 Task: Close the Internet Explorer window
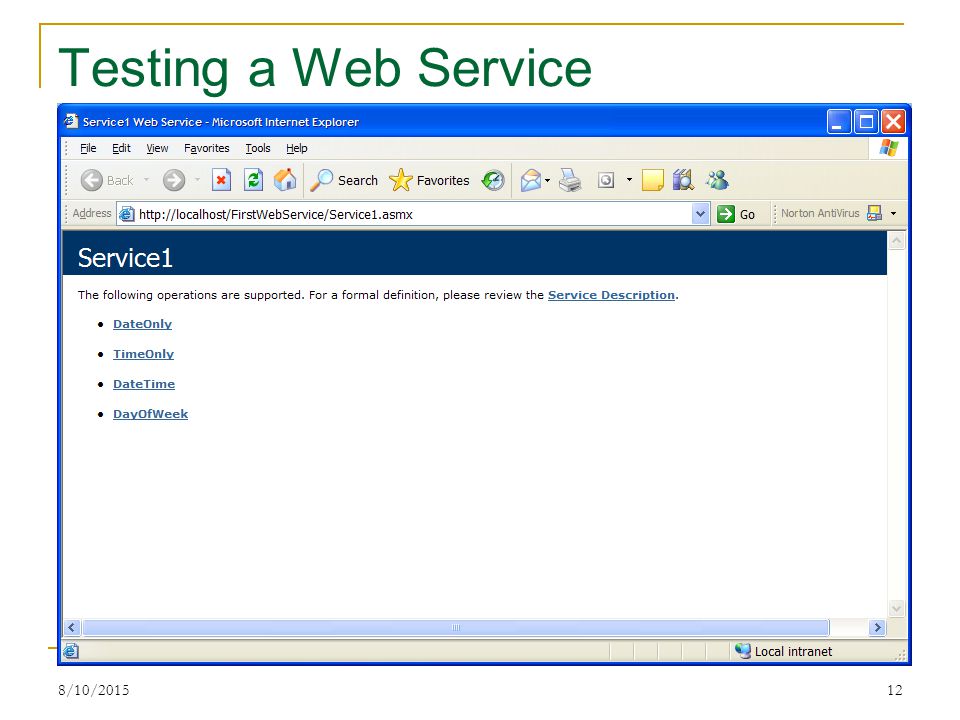pyautogui.click(x=893, y=121)
